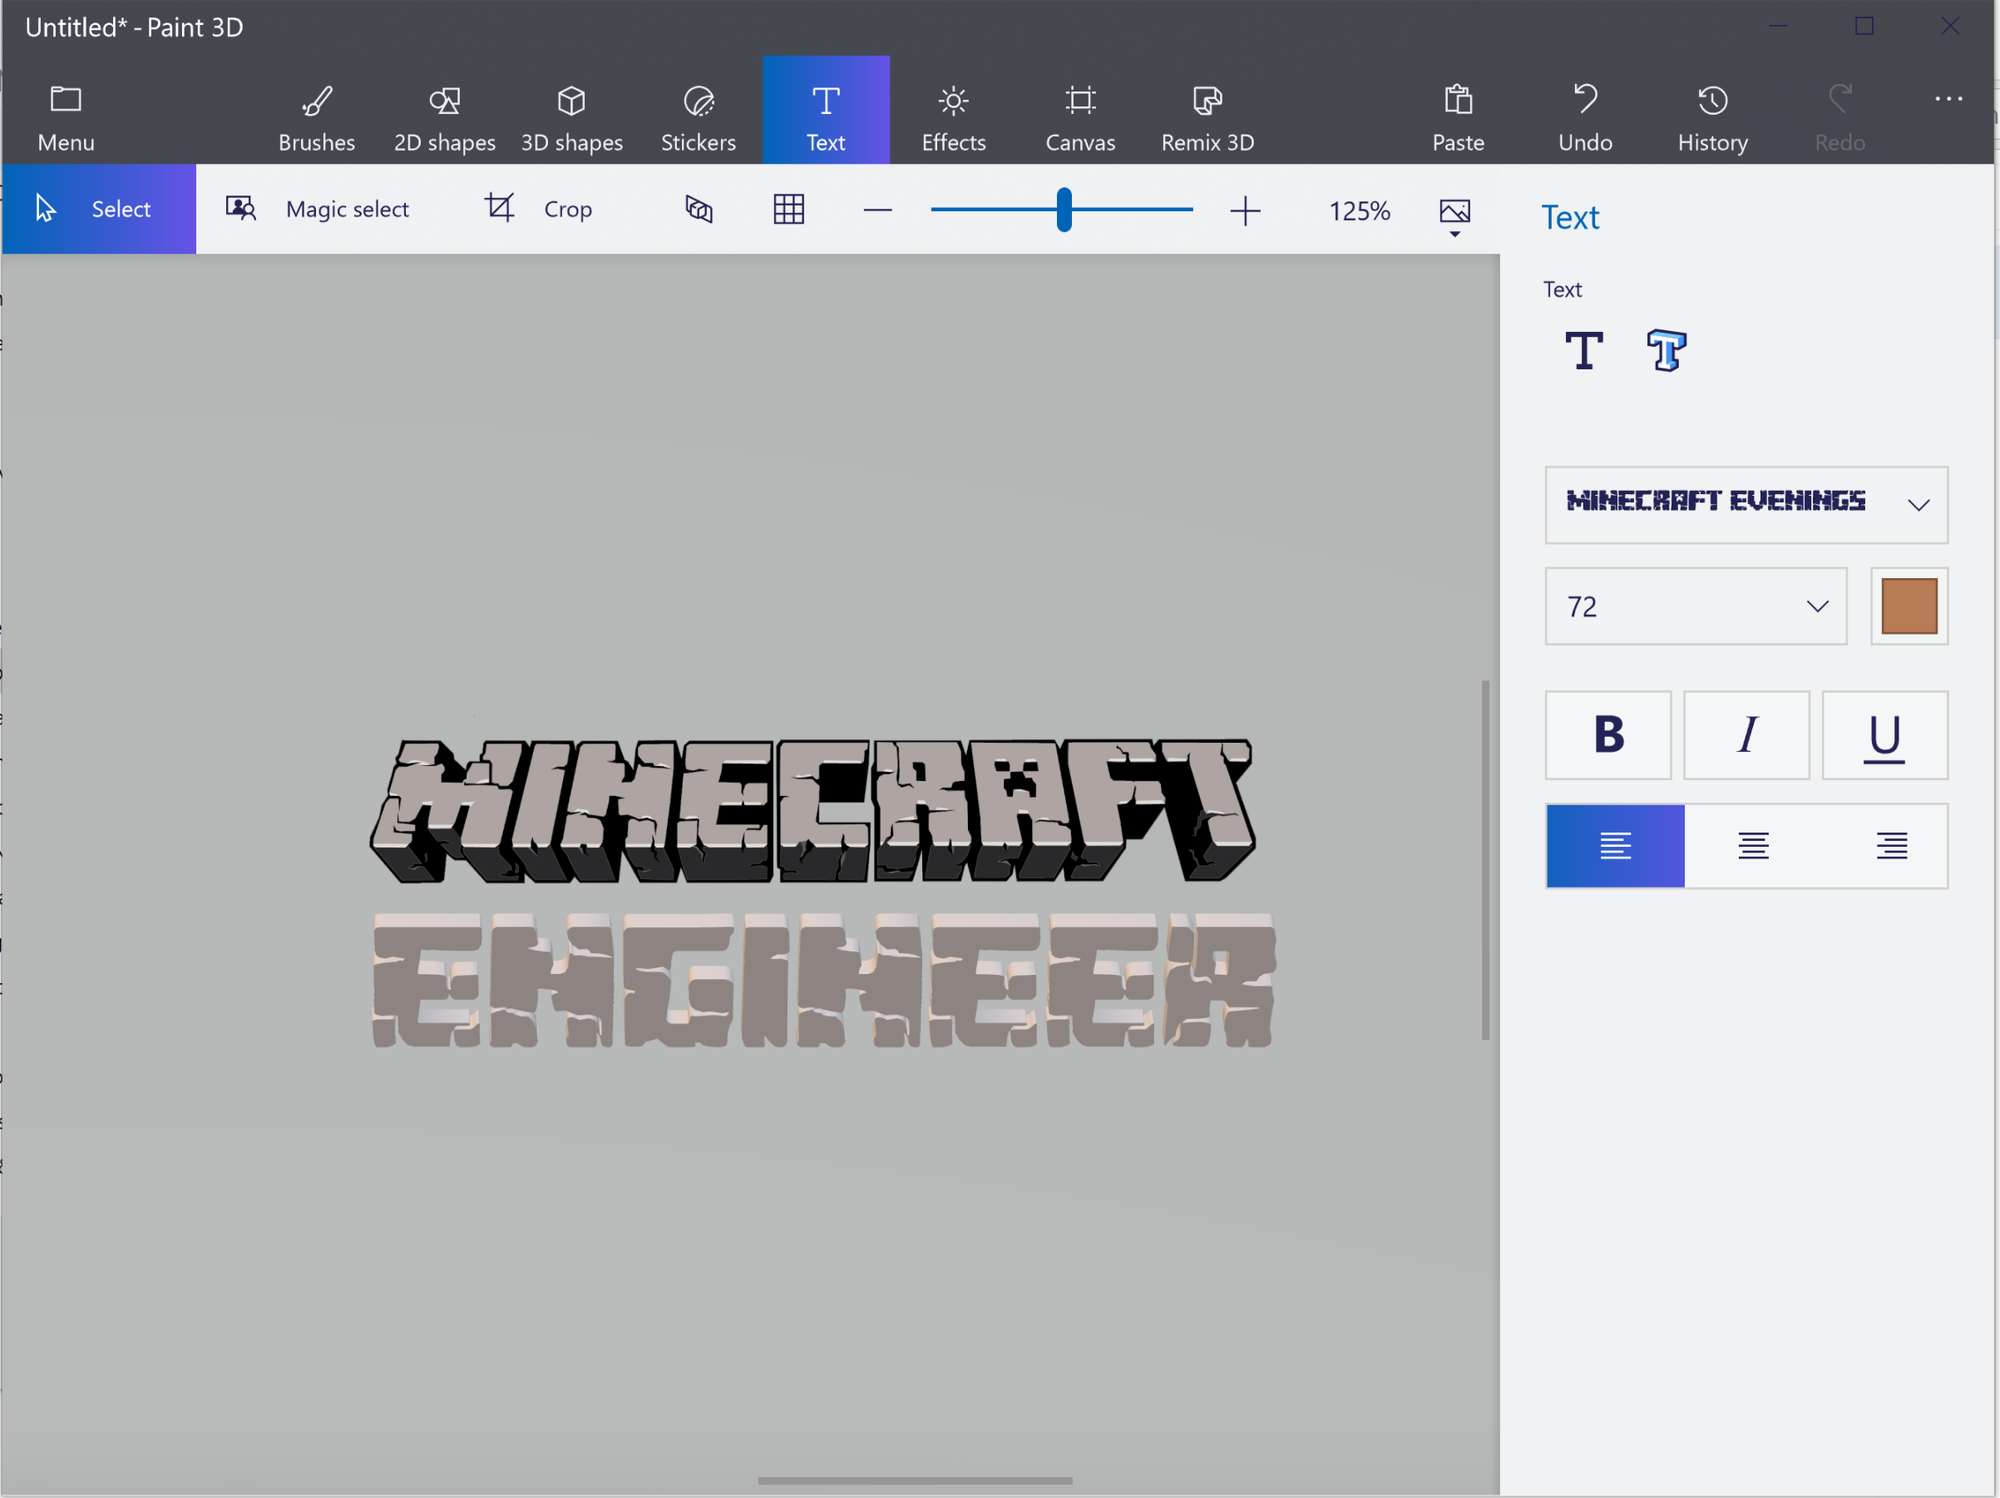
Task: Click the vertical canvas scrollbar
Action: (1486, 860)
